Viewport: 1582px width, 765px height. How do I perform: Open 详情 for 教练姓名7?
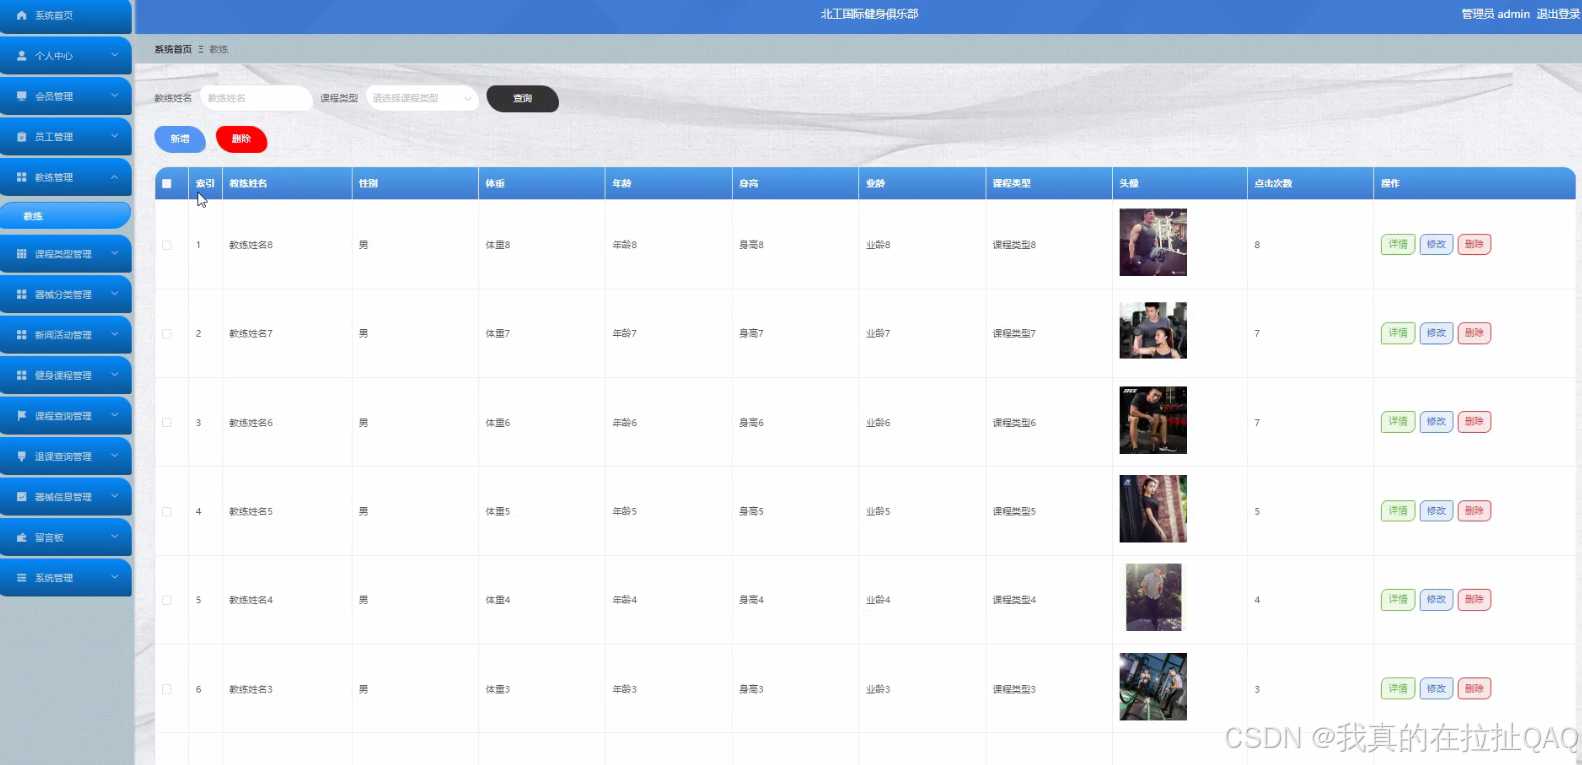[x=1398, y=333]
